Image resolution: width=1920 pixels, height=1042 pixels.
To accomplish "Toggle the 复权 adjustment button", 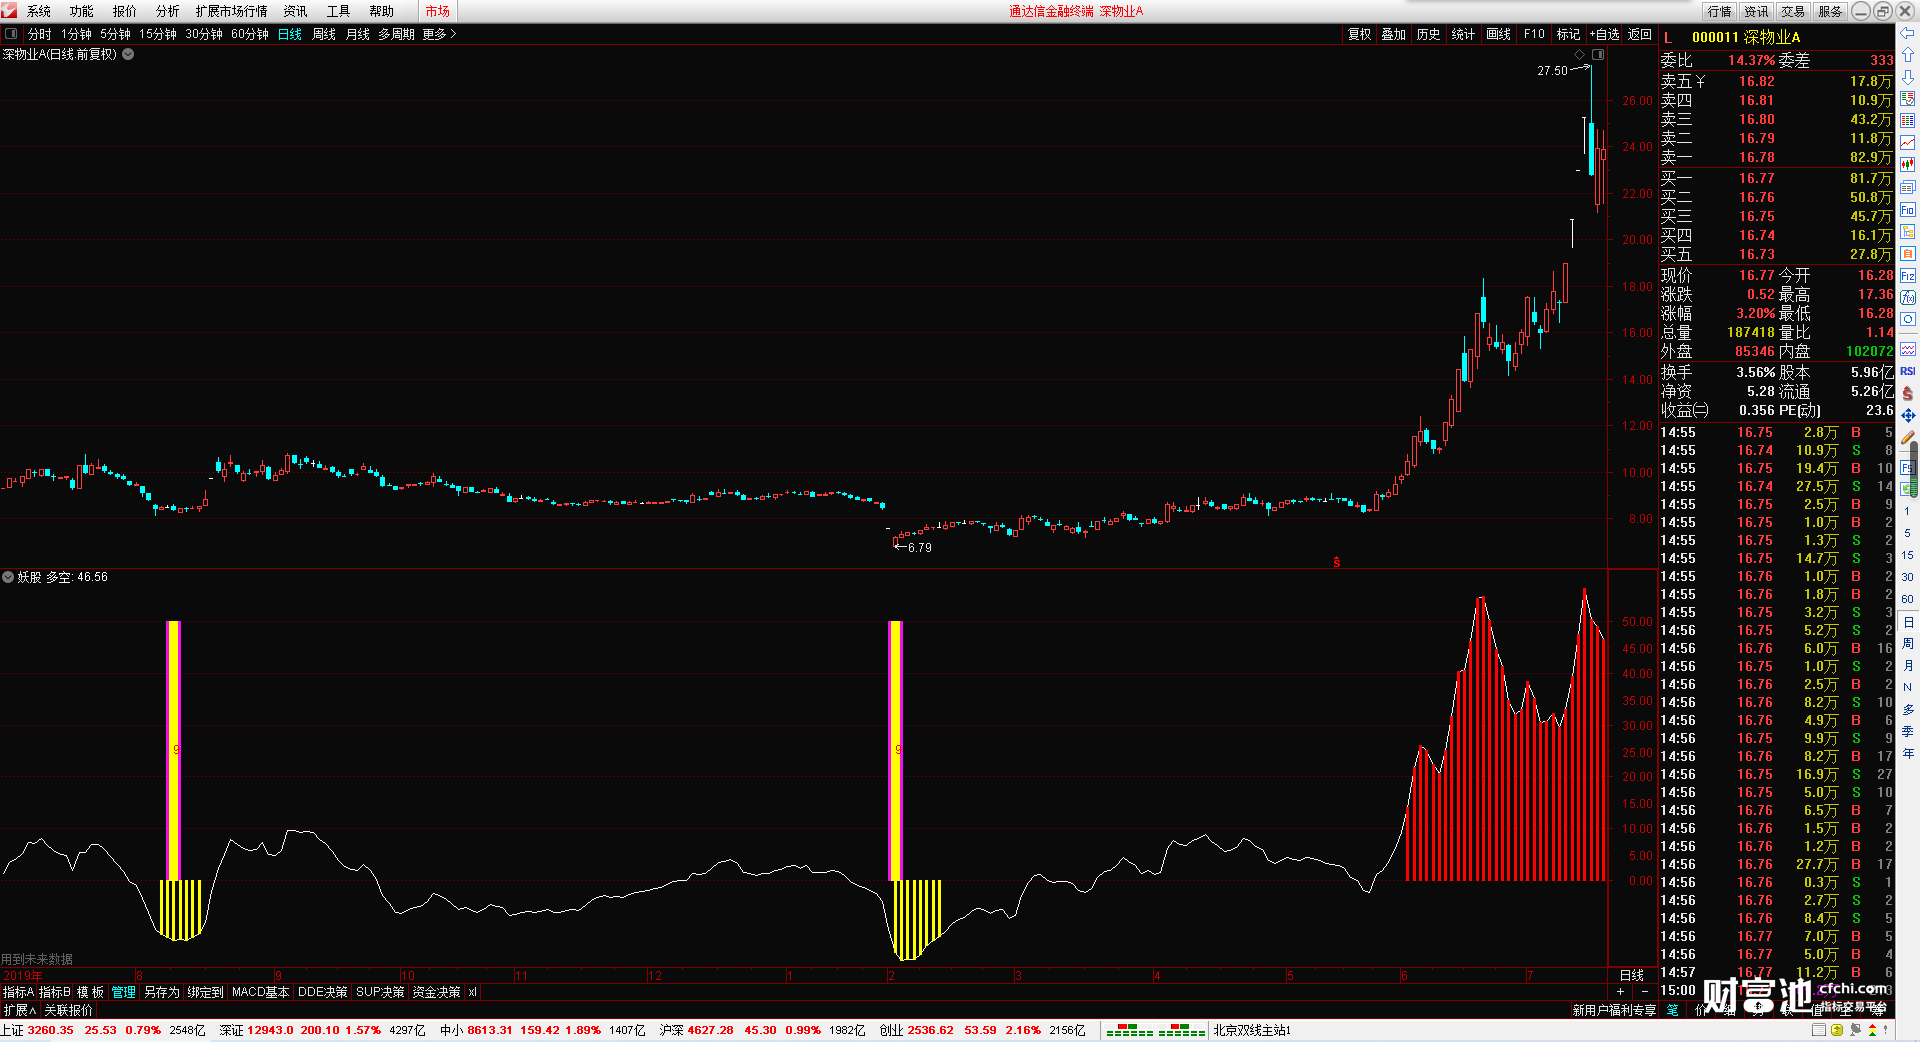I will coord(1359,34).
